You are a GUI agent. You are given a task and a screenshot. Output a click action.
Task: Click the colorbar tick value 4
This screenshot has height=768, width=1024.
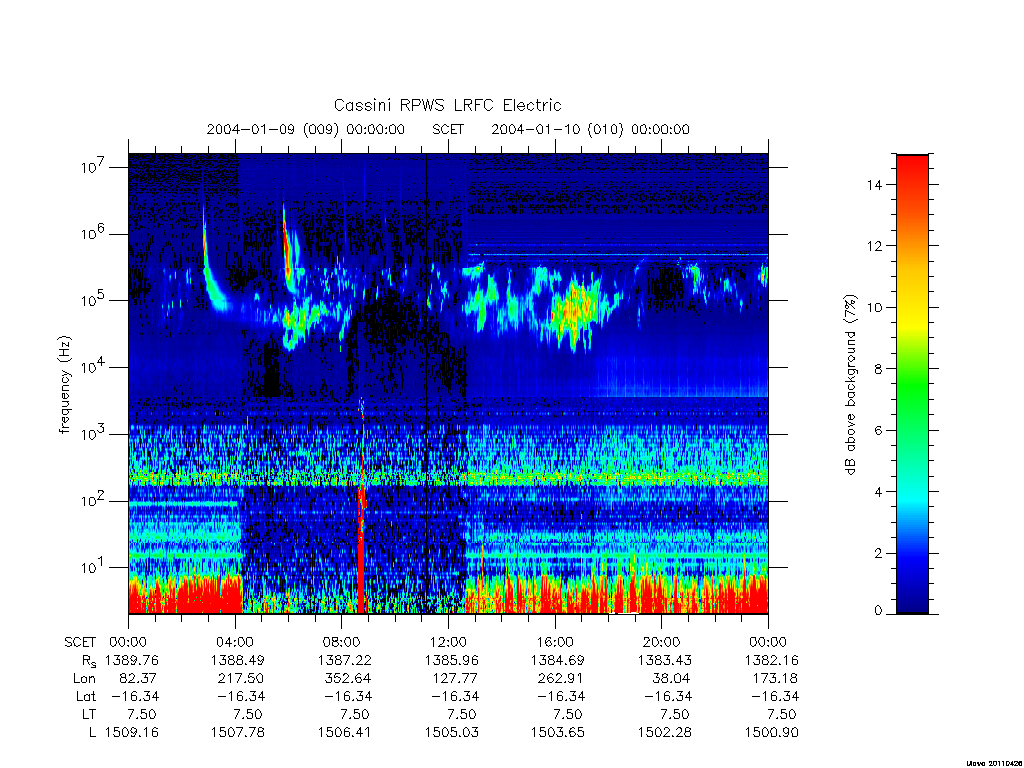(x=878, y=492)
